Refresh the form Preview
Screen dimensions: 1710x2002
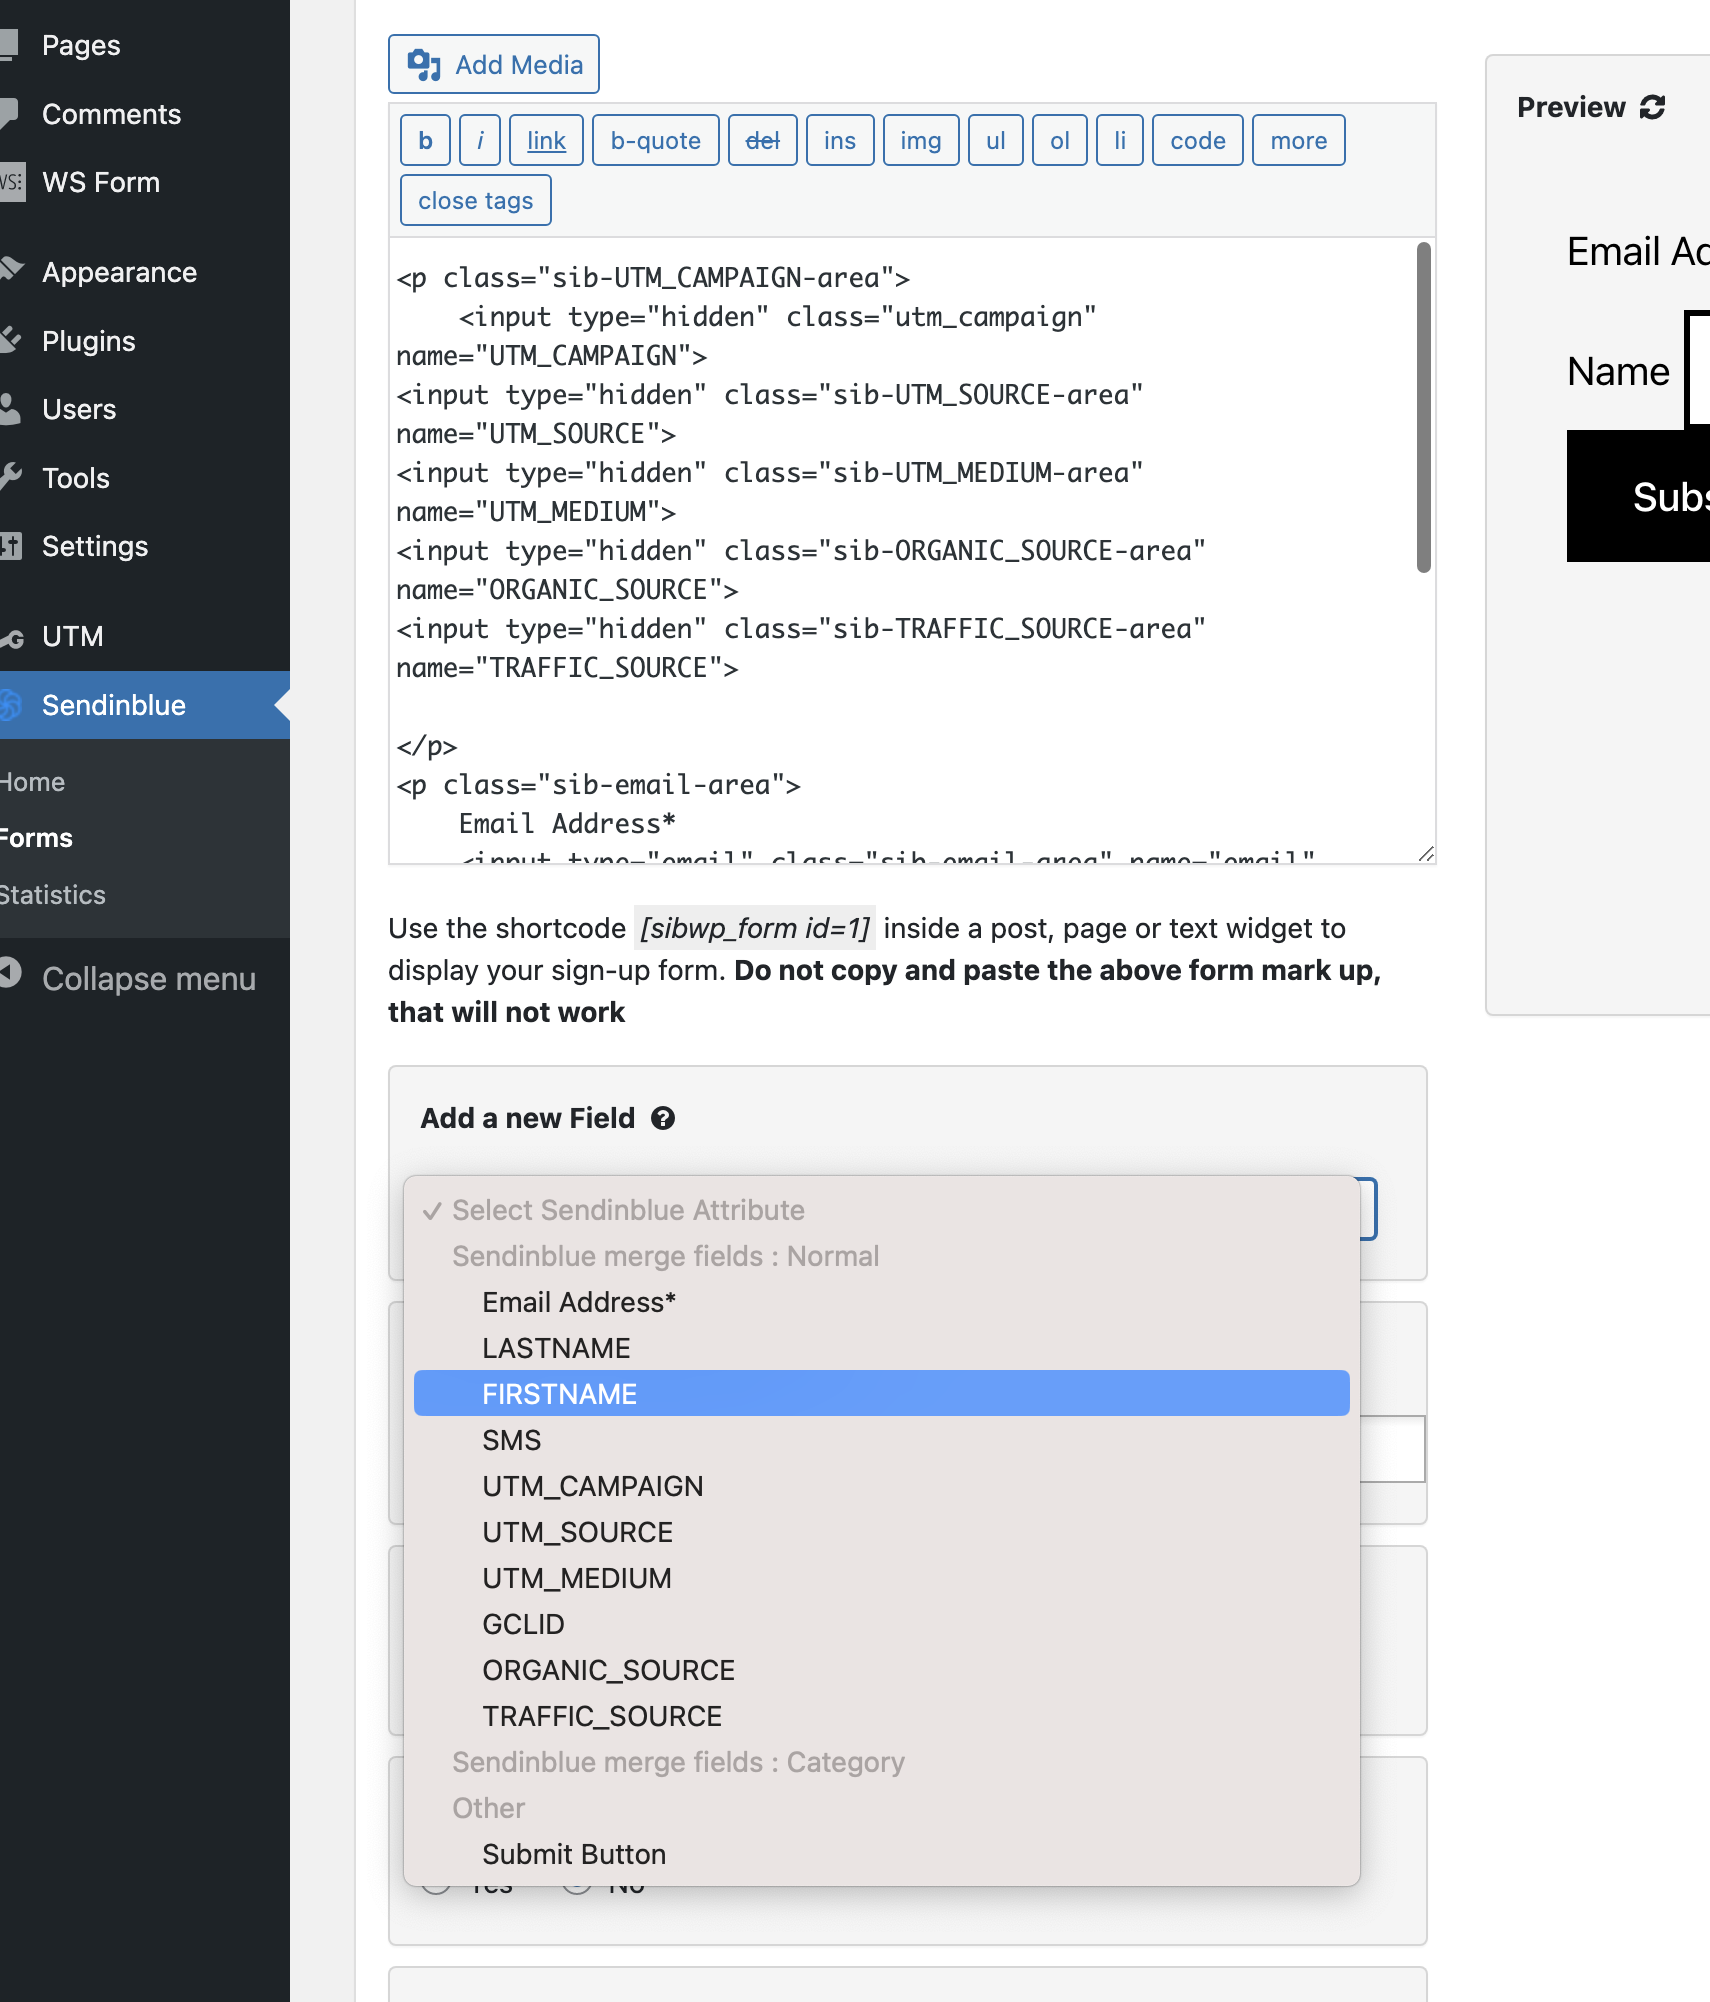1652,107
